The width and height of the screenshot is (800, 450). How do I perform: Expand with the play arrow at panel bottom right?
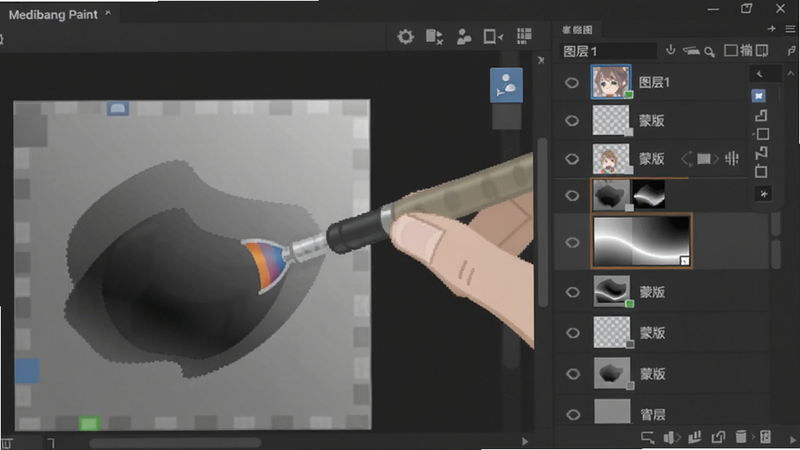(792, 440)
